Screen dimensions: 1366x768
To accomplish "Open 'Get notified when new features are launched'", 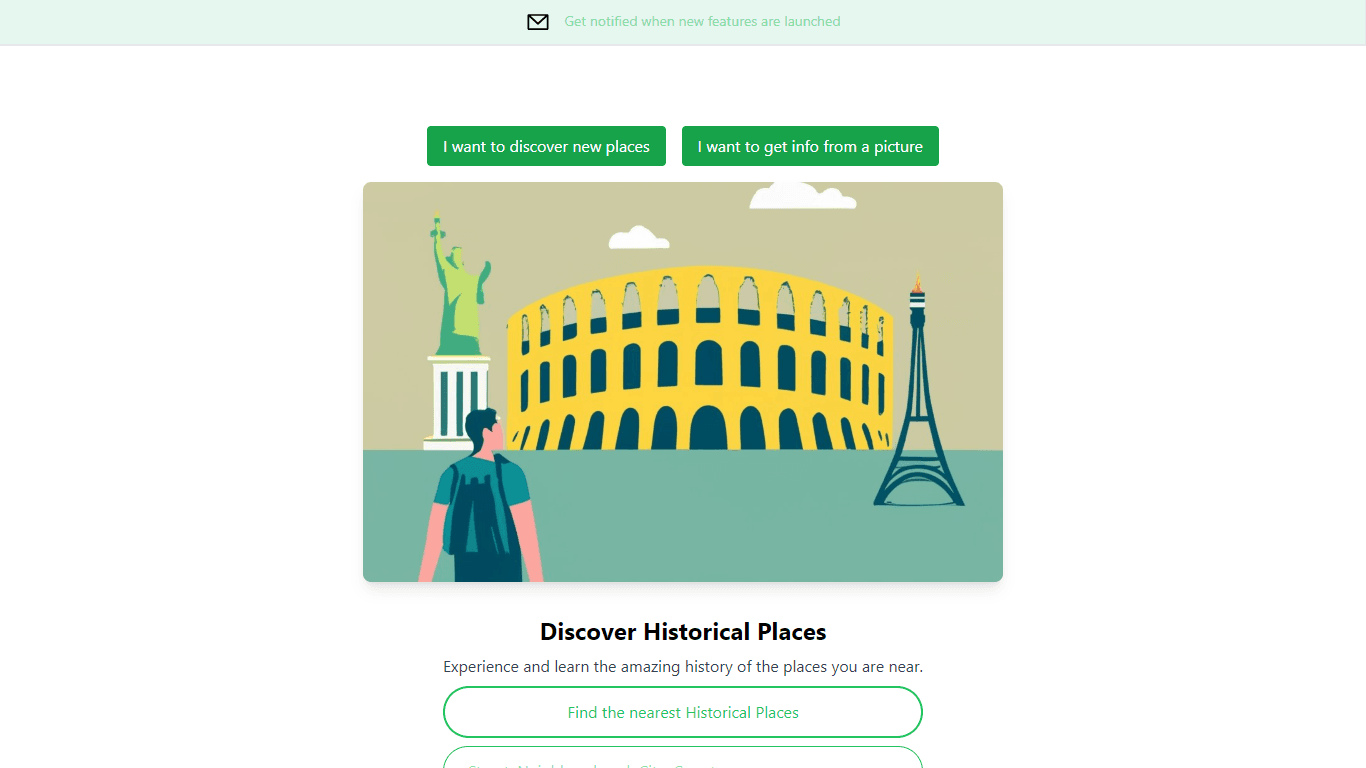I will 702,21.
